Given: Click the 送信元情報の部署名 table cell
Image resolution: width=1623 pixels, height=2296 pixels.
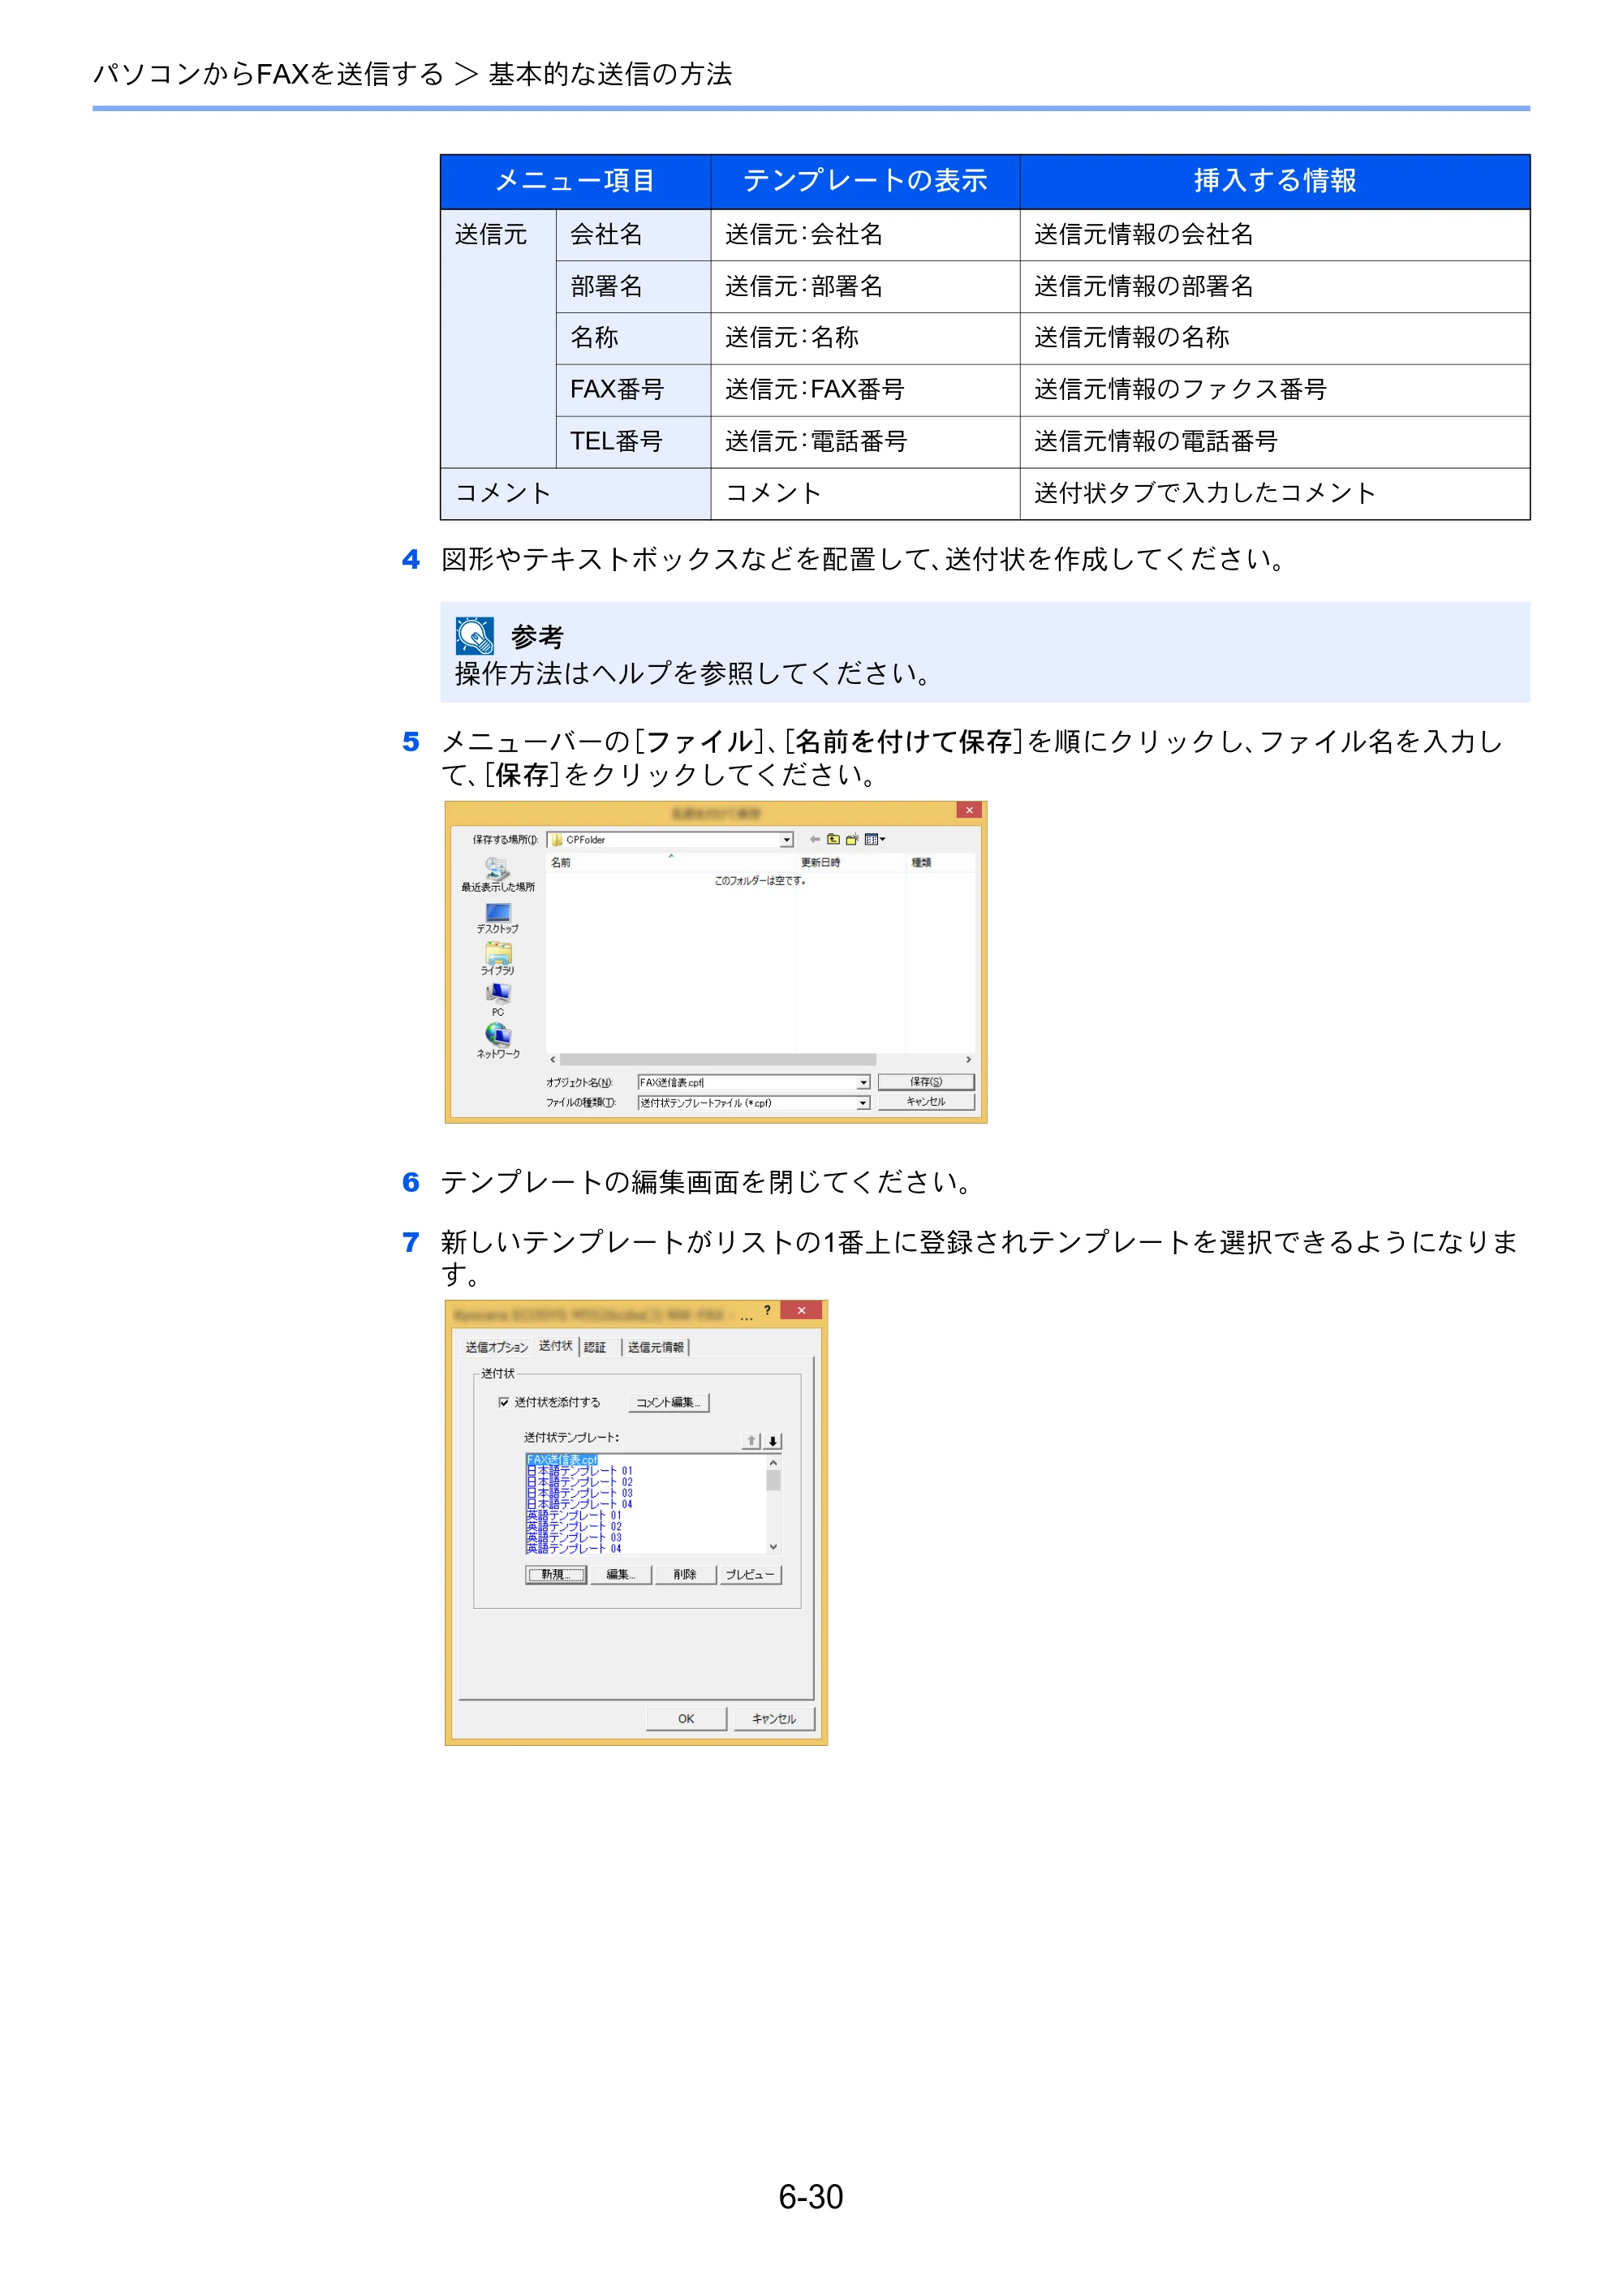Looking at the screenshot, I should (1275, 287).
